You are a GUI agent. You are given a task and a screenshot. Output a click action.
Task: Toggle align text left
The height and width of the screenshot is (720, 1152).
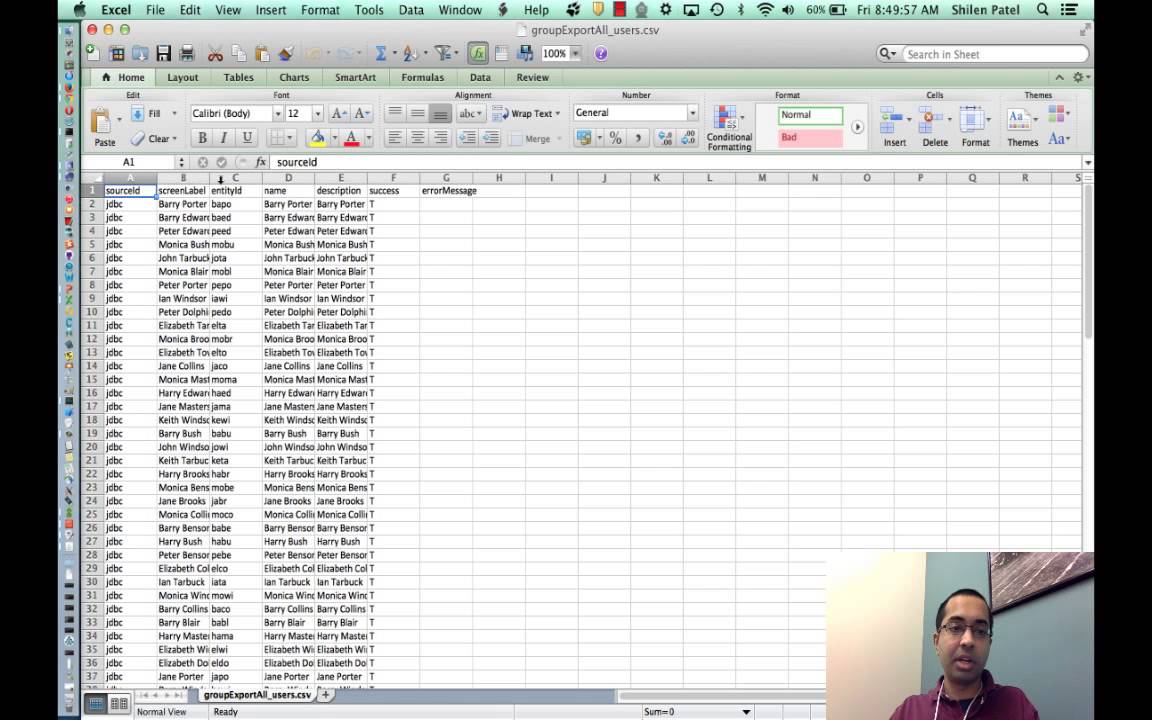pyautogui.click(x=395, y=137)
